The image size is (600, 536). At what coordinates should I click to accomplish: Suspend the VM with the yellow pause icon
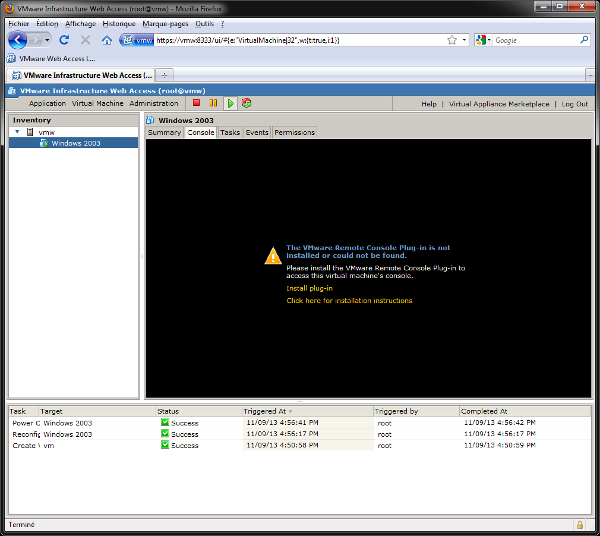[214, 103]
